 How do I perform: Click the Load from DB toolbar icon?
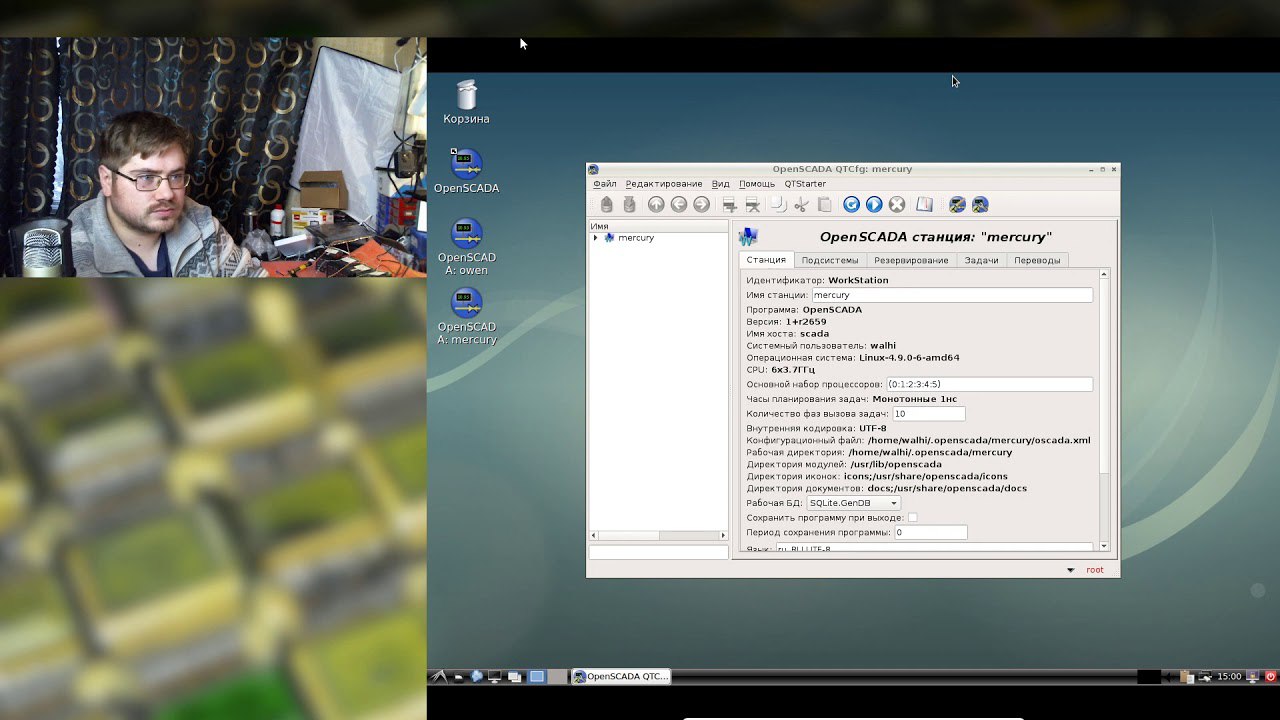pos(606,204)
